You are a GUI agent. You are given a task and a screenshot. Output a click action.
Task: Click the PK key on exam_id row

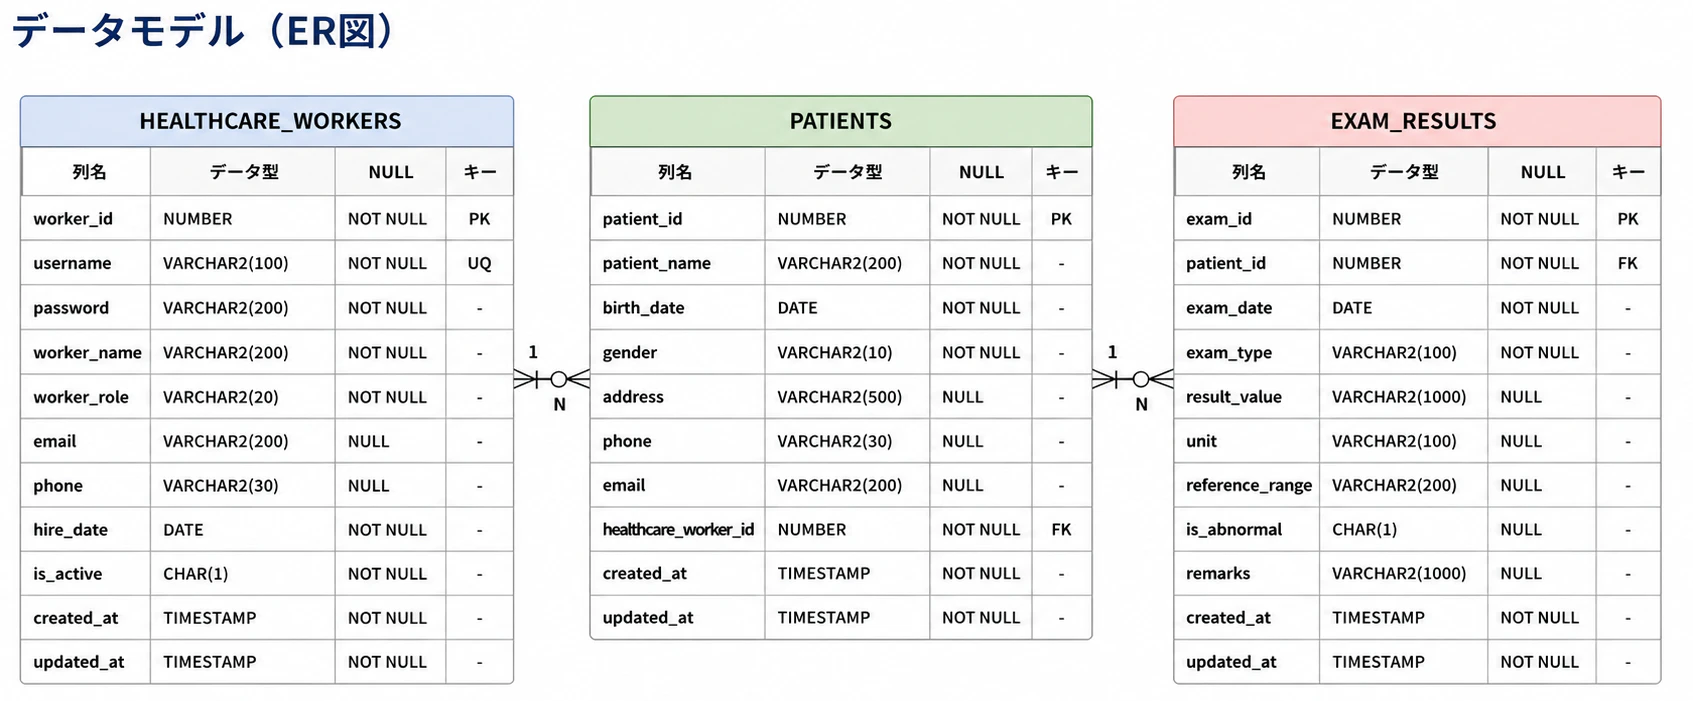(1628, 219)
